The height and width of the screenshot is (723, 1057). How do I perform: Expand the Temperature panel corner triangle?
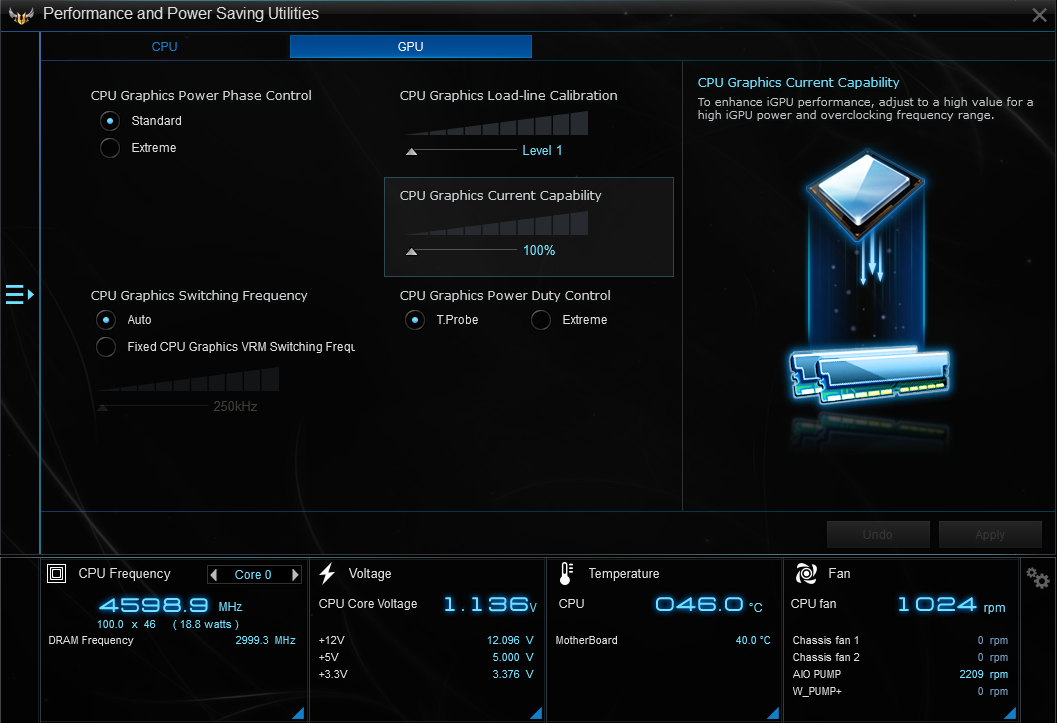(773, 713)
